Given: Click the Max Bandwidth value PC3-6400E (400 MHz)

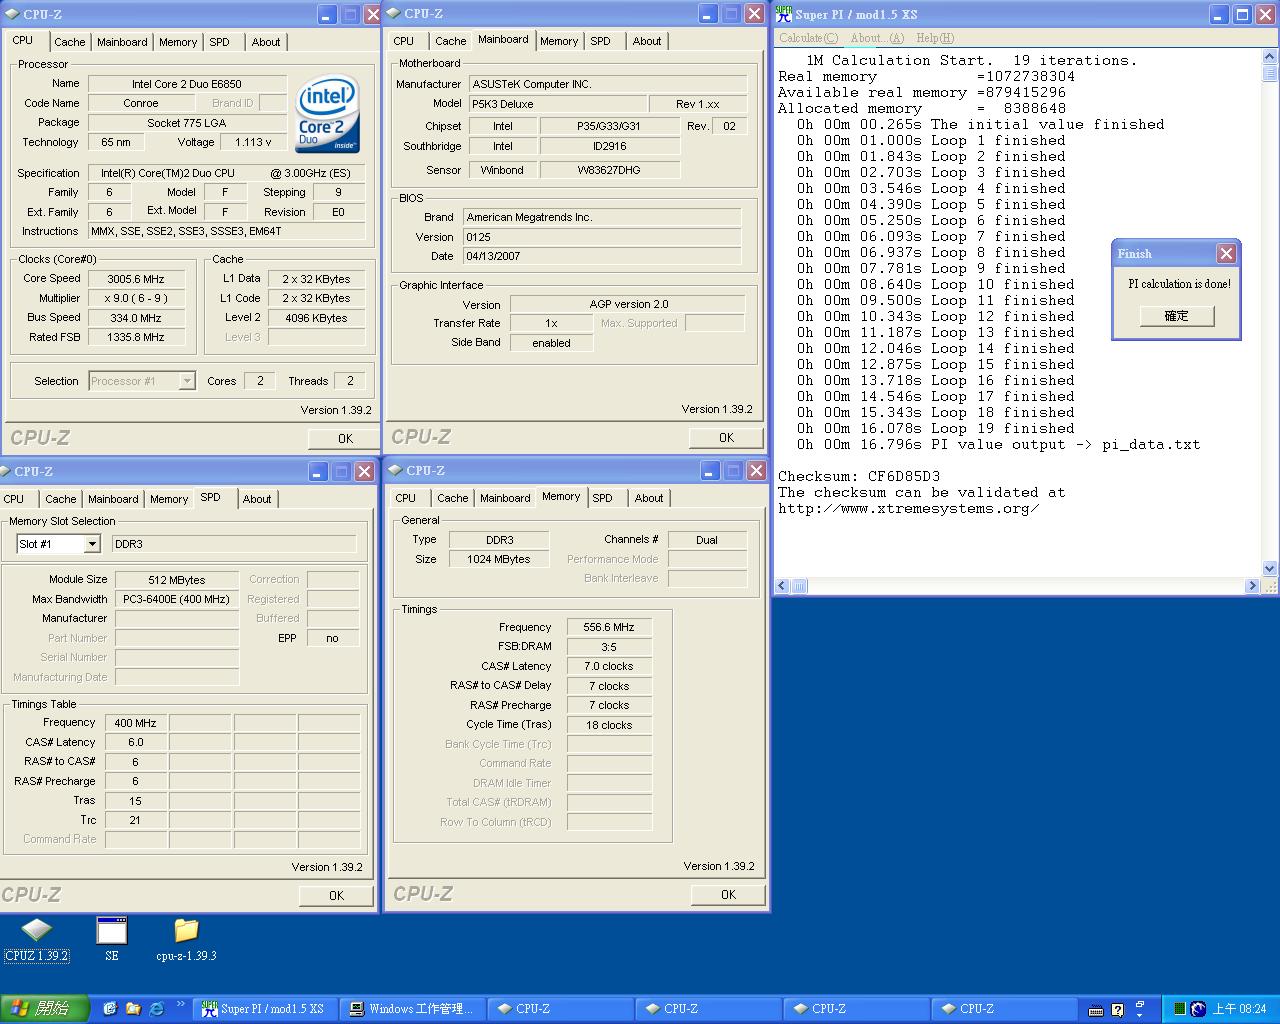Looking at the screenshot, I should [x=177, y=599].
